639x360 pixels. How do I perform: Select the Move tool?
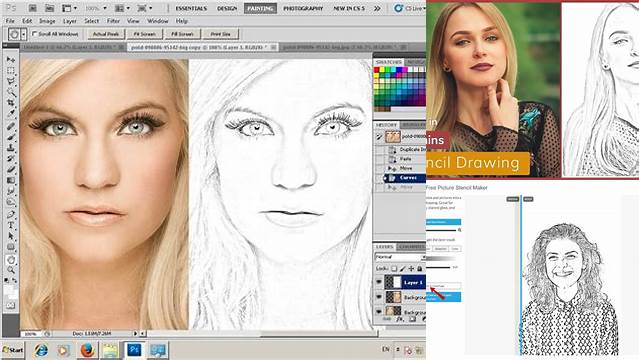pos(11,60)
